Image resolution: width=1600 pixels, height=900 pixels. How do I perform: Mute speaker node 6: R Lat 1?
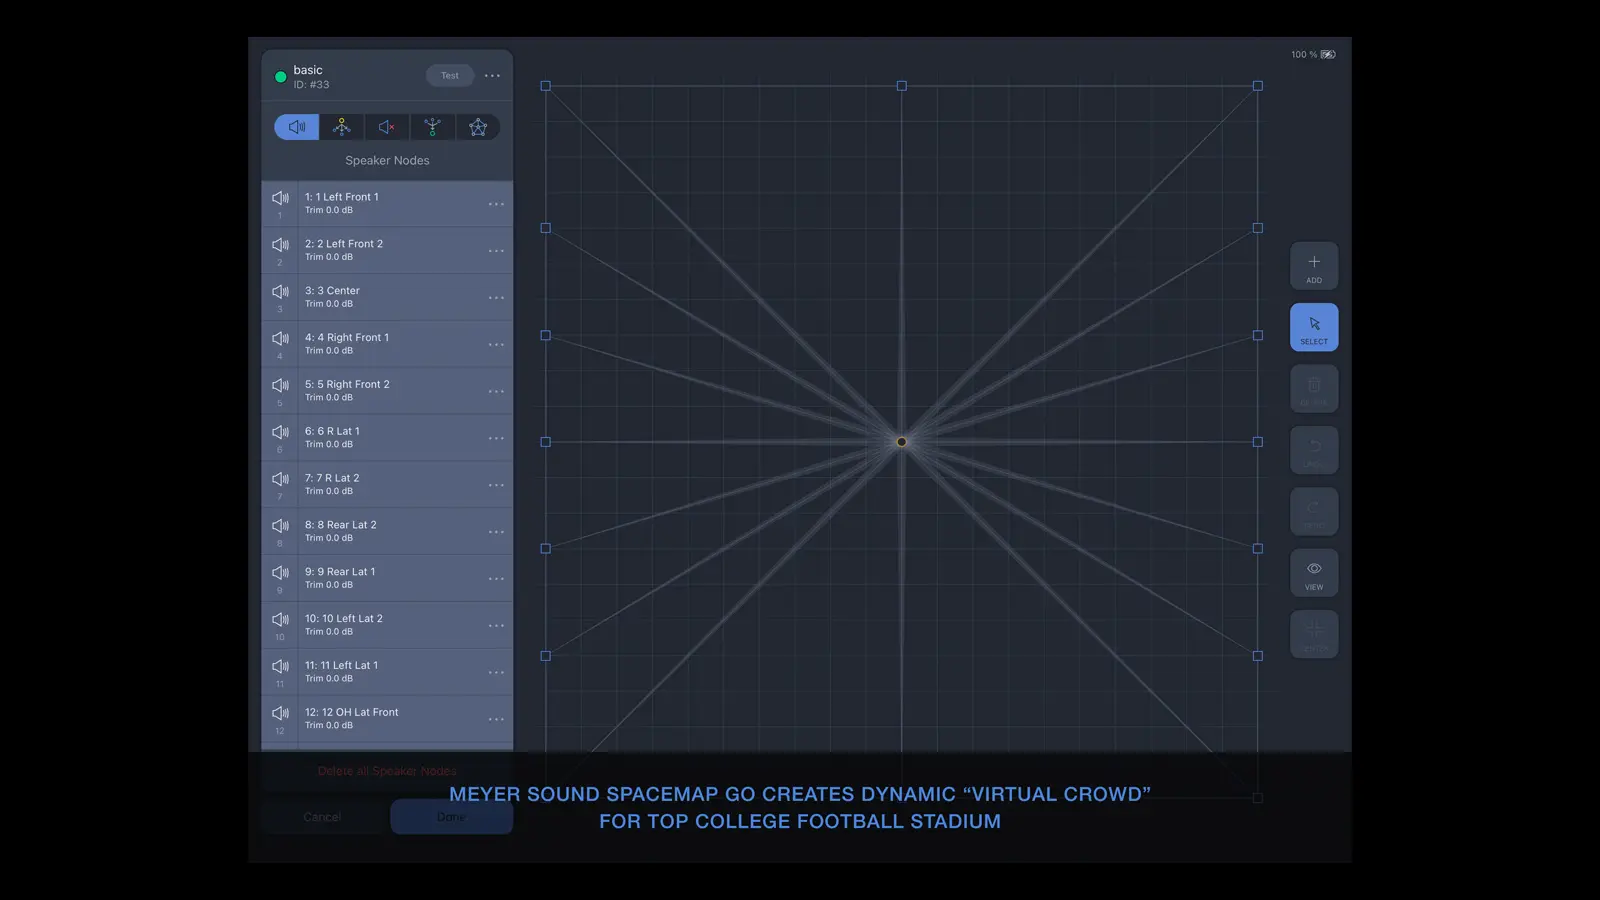pyautogui.click(x=279, y=432)
